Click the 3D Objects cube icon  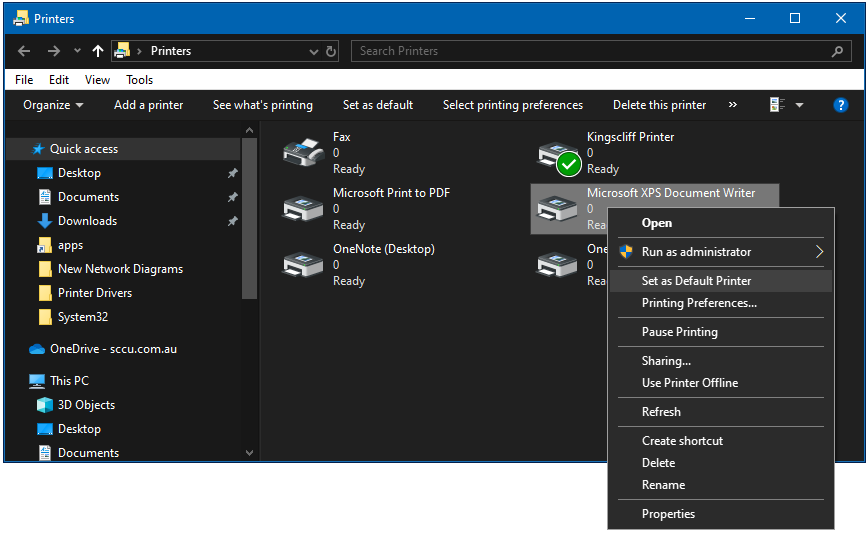[45, 405]
